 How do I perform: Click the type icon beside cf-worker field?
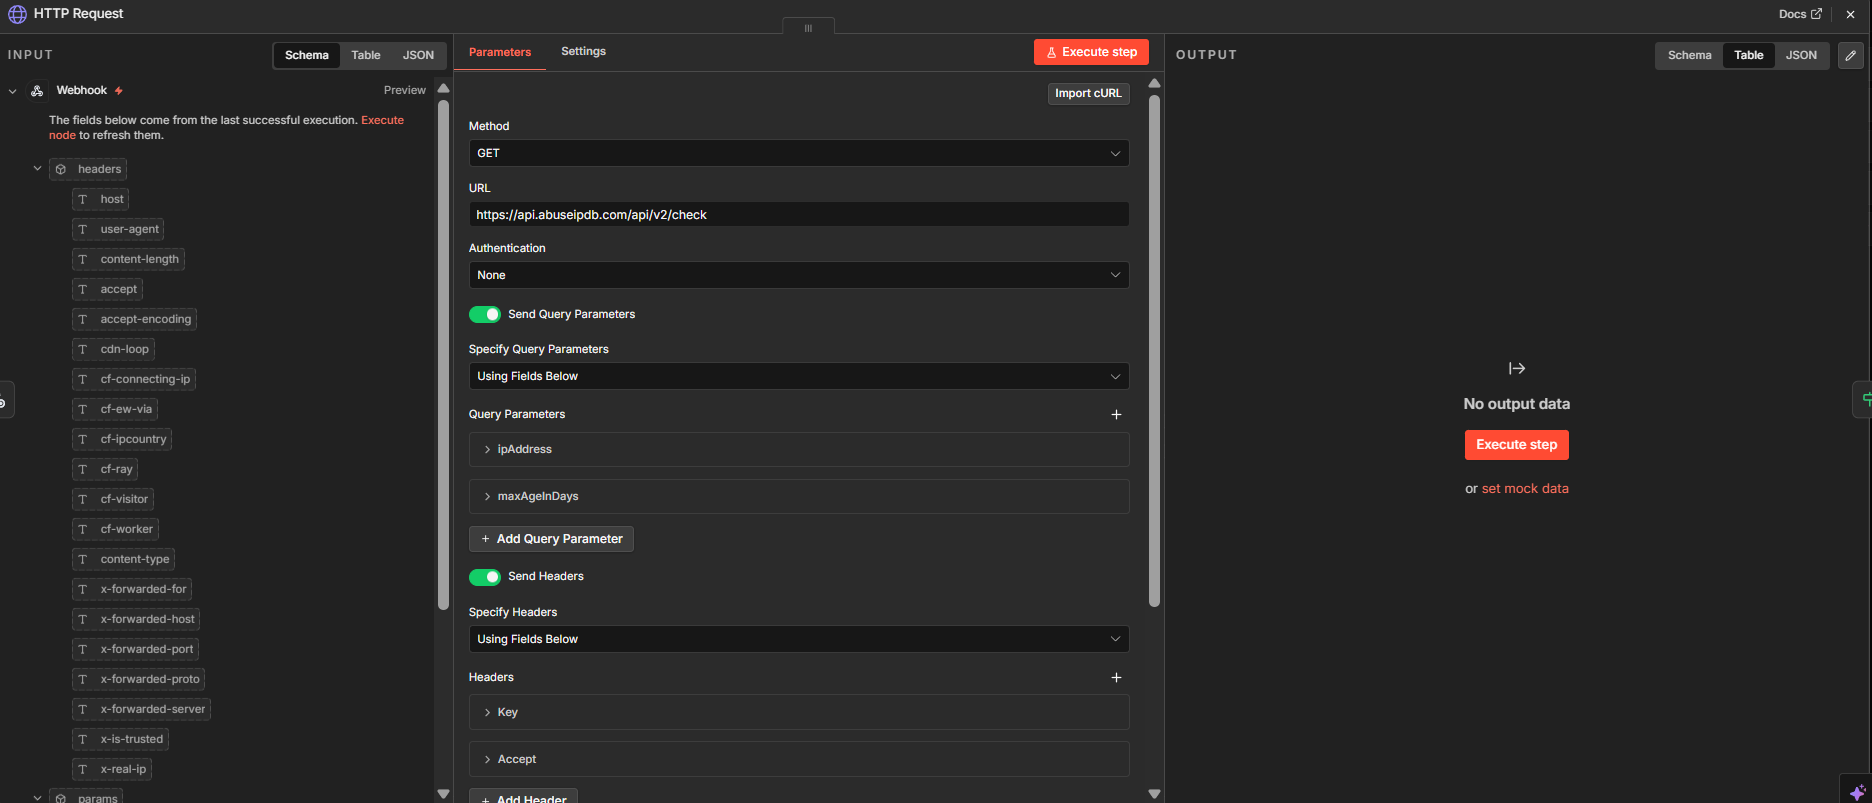tap(83, 530)
